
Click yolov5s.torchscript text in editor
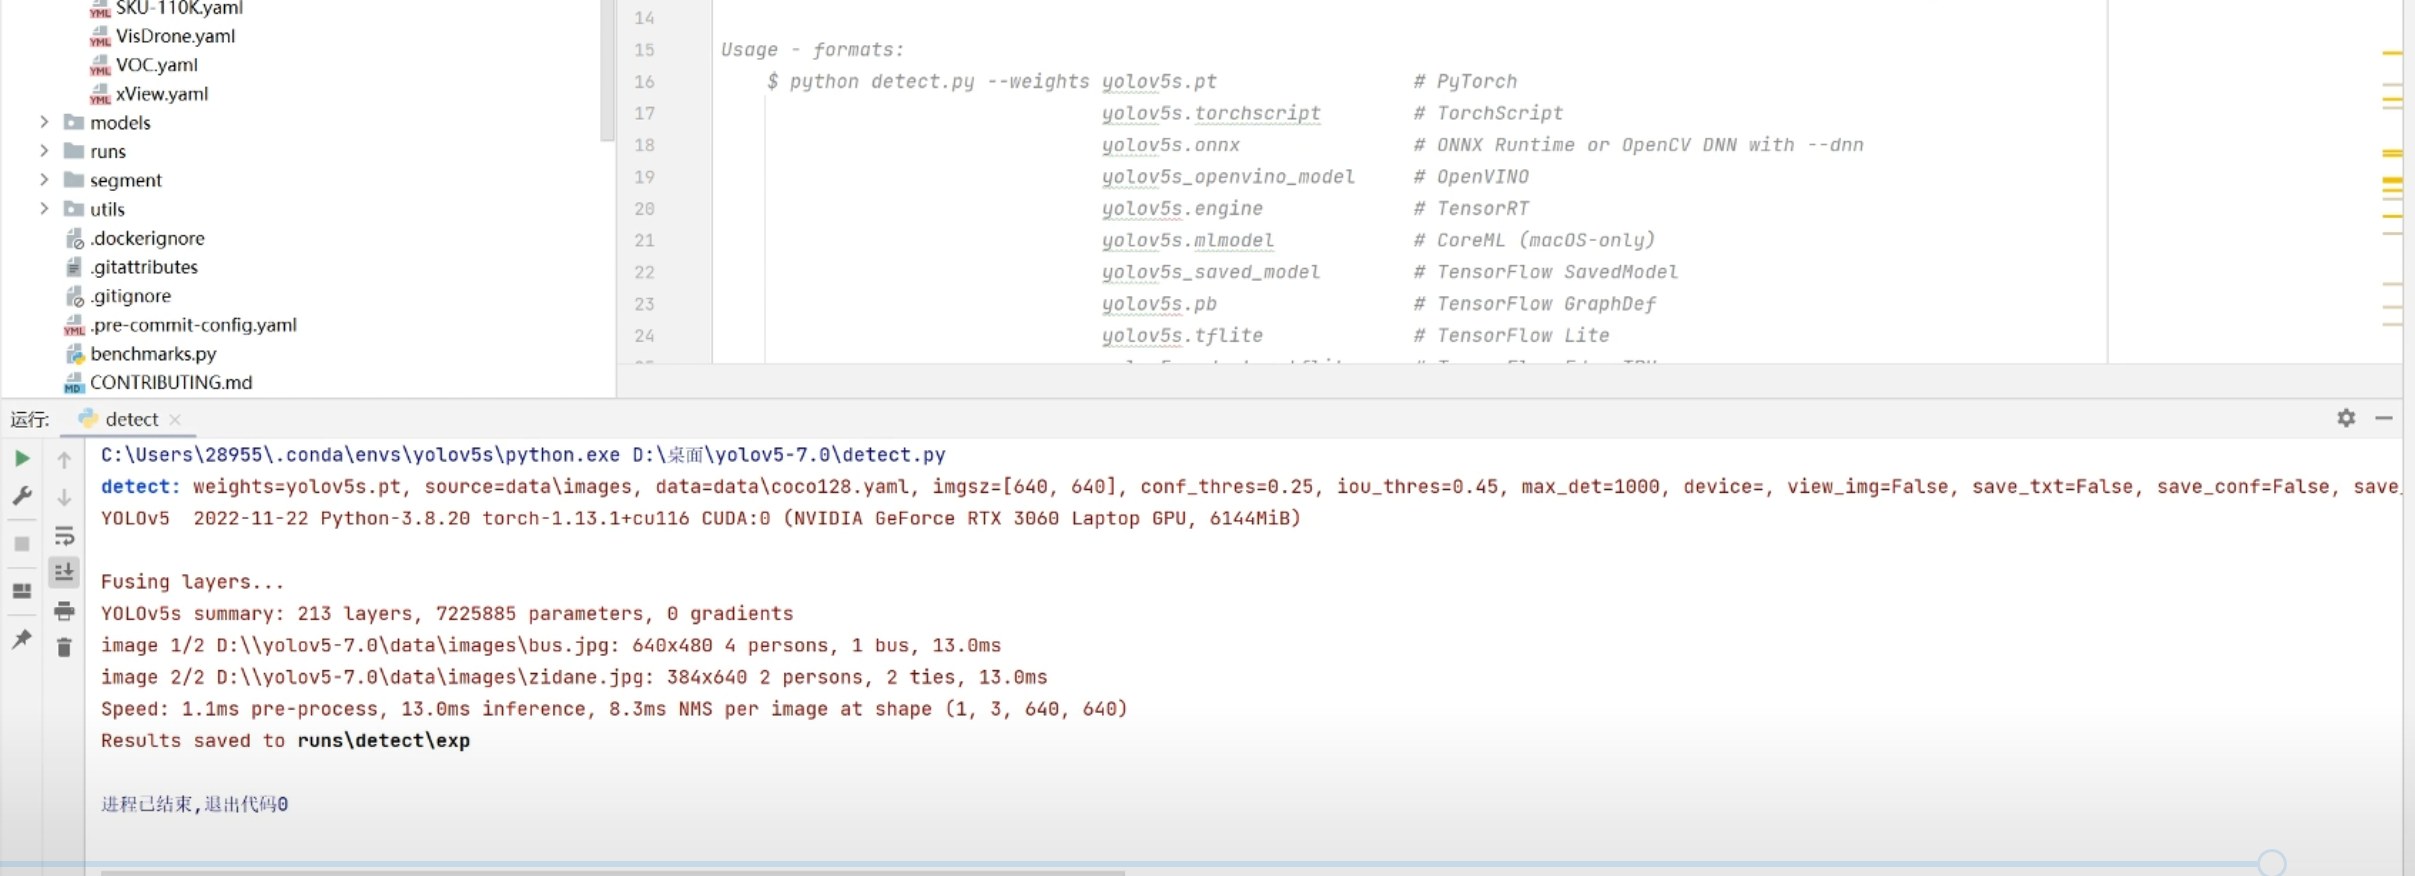pos(1211,114)
